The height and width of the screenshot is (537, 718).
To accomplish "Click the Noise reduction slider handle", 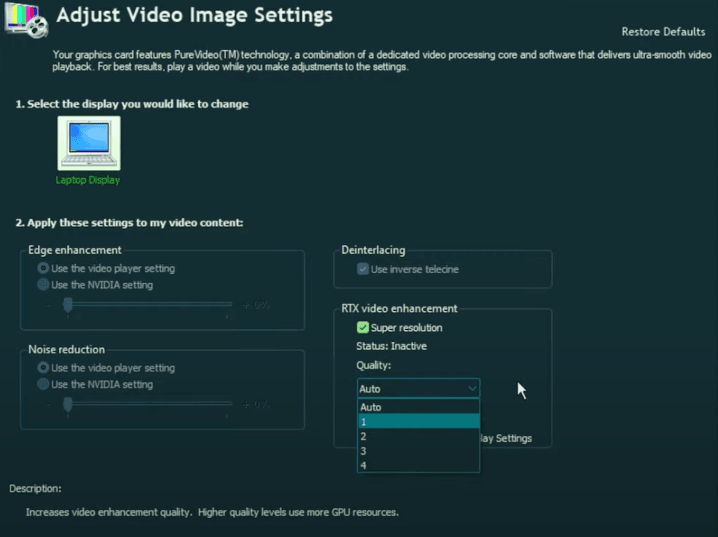I will point(68,404).
